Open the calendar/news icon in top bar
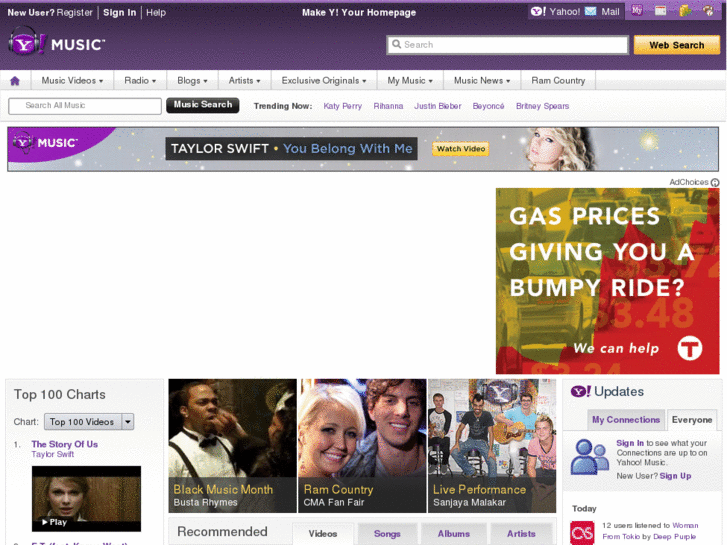The width and height of the screenshot is (727, 545). pos(660,10)
